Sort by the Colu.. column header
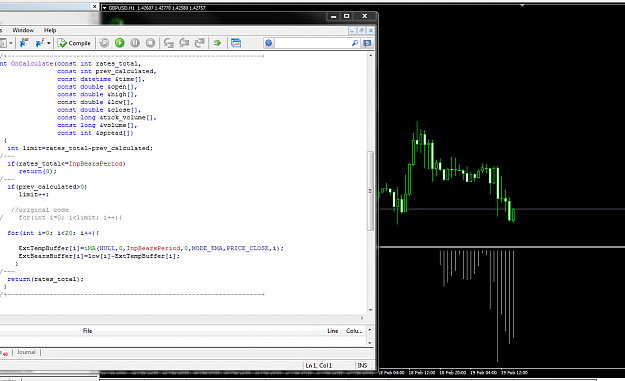 [x=354, y=331]
